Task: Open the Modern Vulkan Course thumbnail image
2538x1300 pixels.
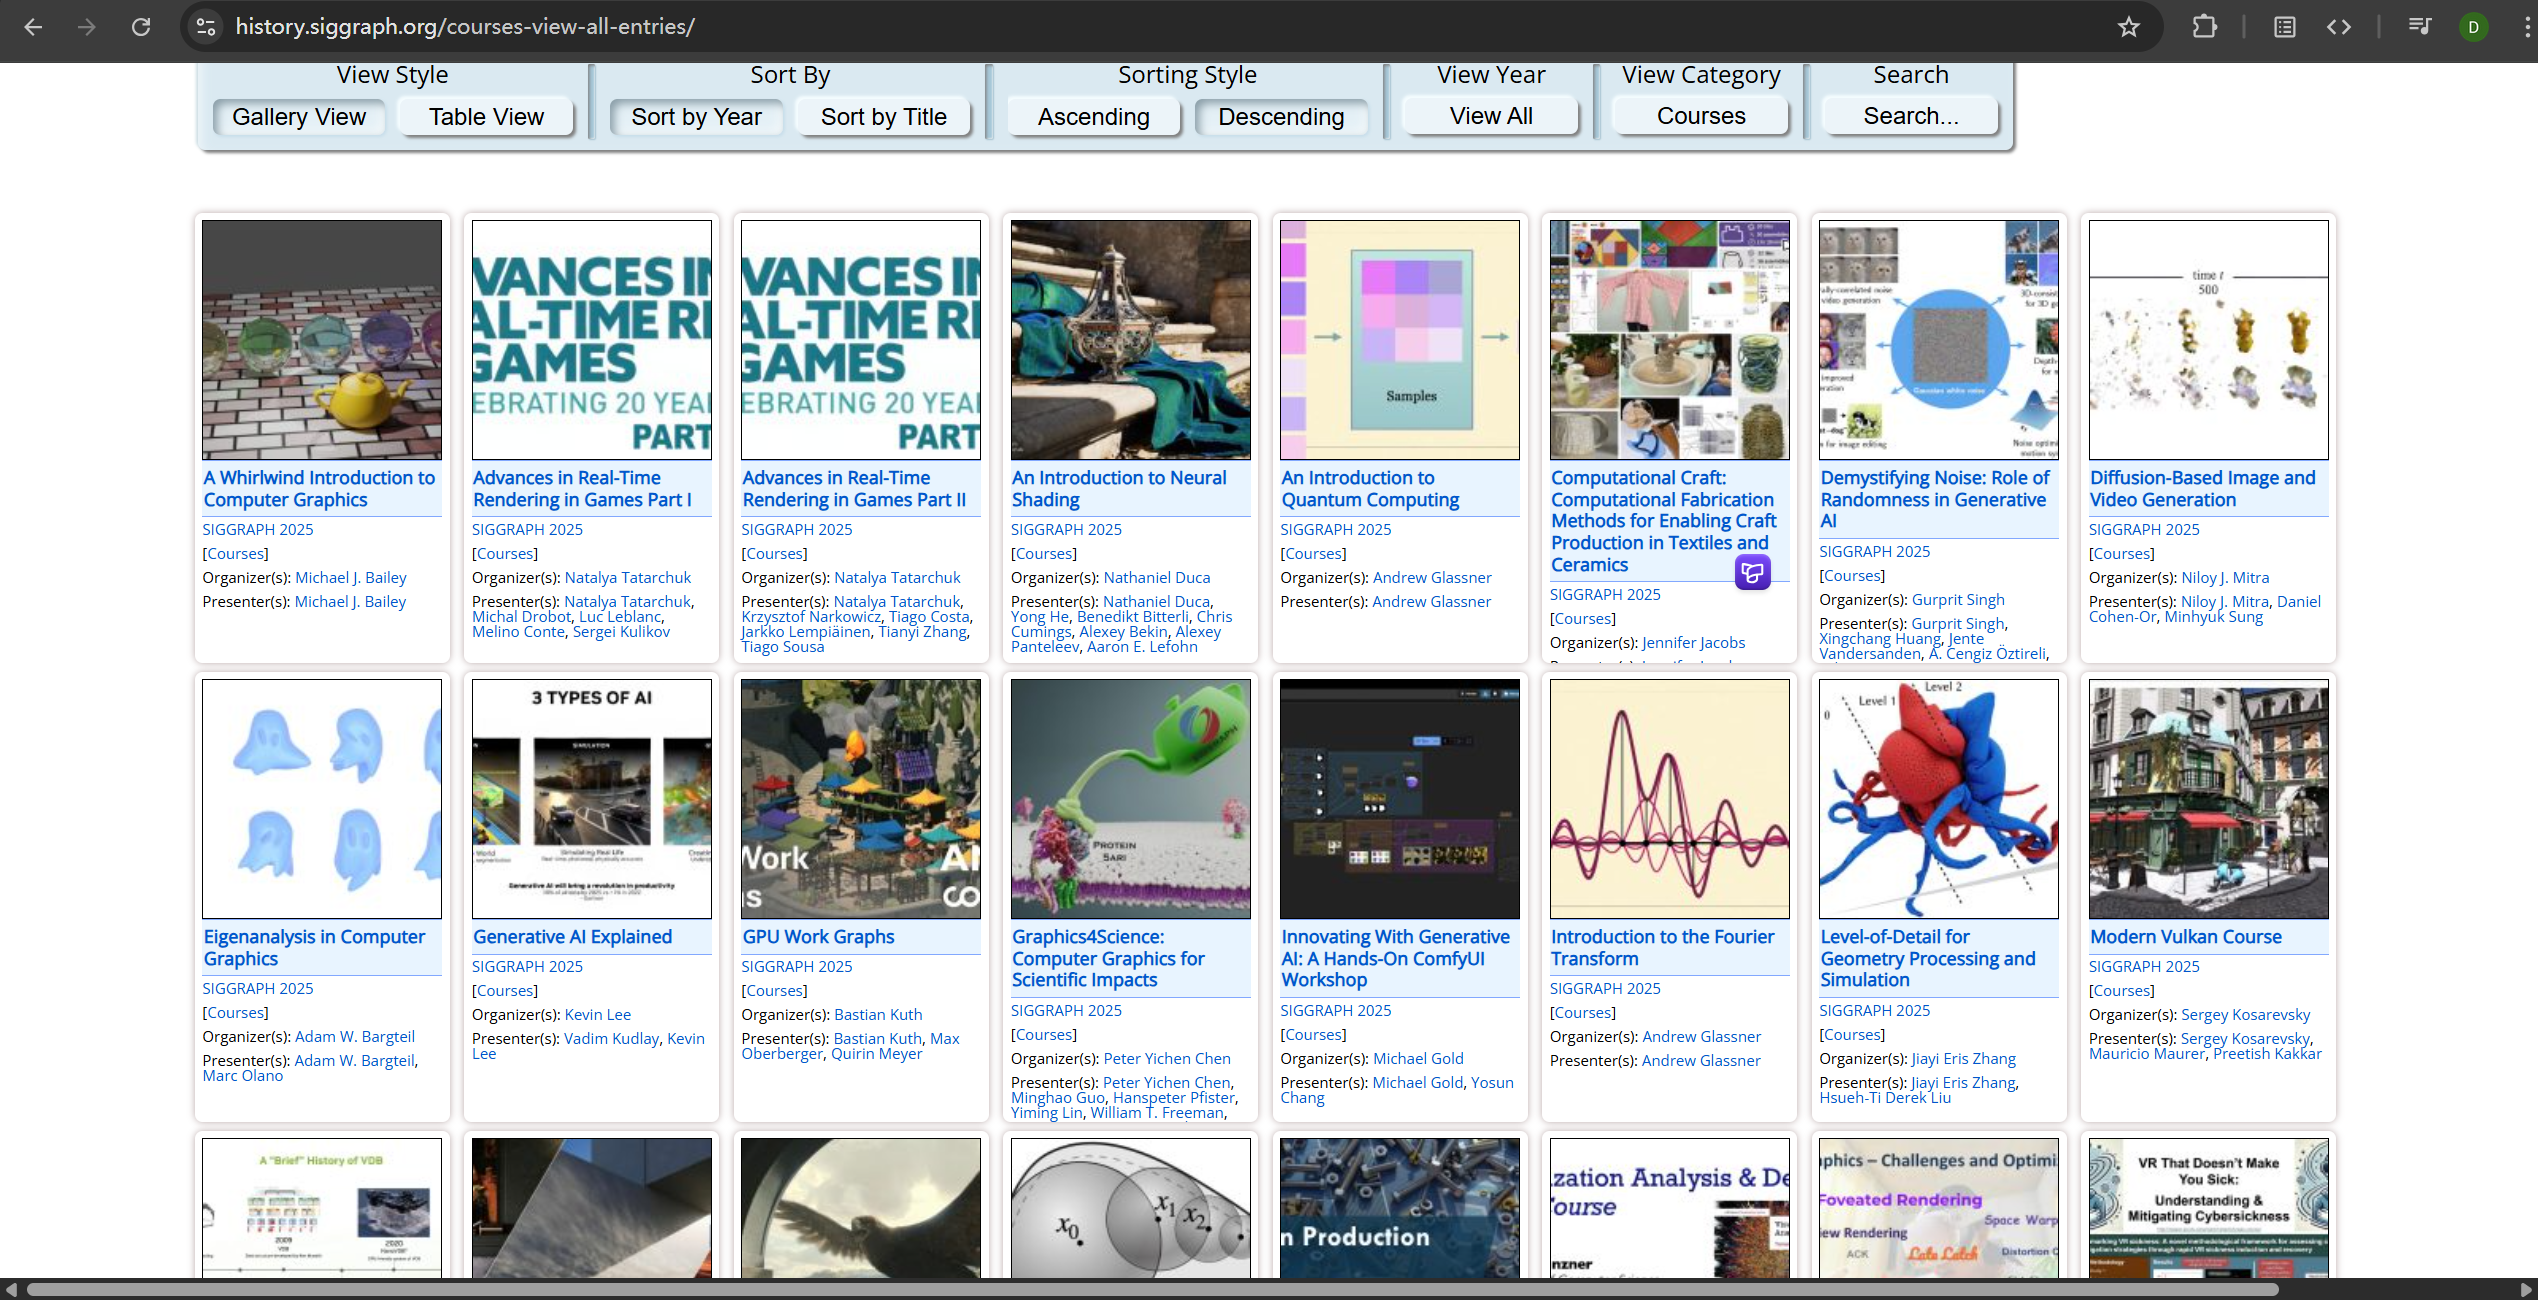Action: [2208, 799]
